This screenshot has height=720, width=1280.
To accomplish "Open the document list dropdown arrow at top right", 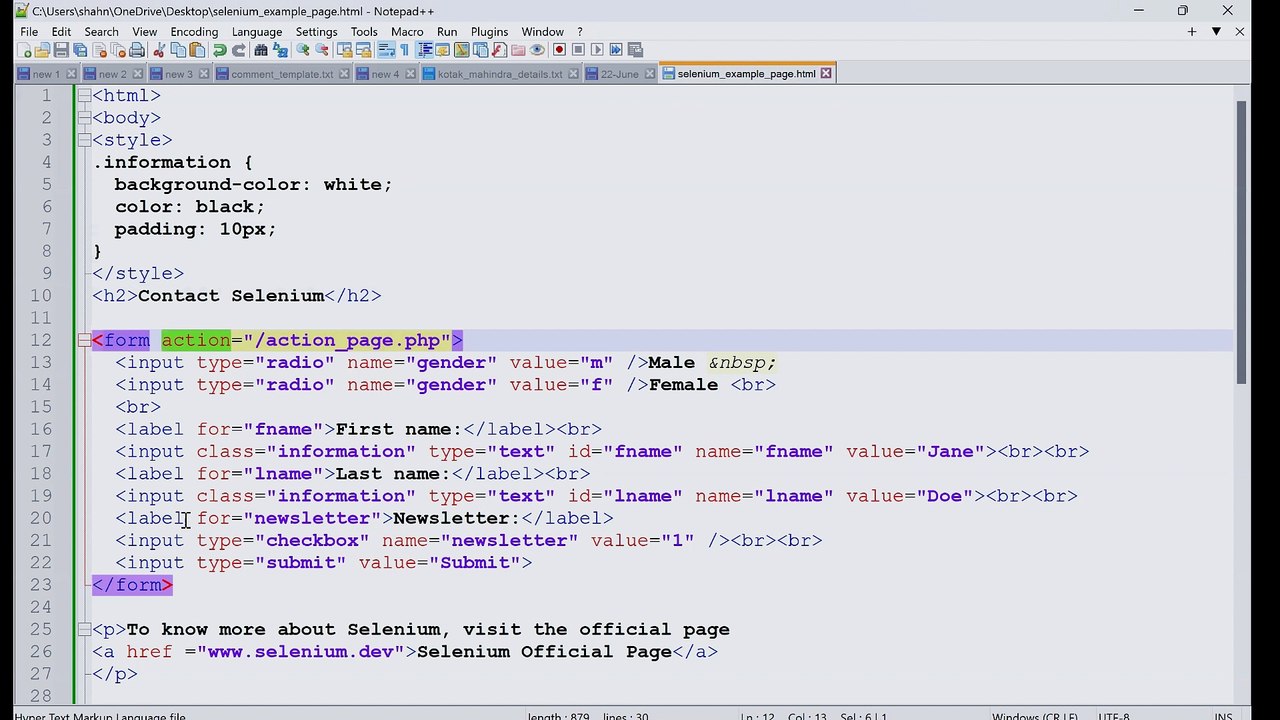I will coord(1216,32).
